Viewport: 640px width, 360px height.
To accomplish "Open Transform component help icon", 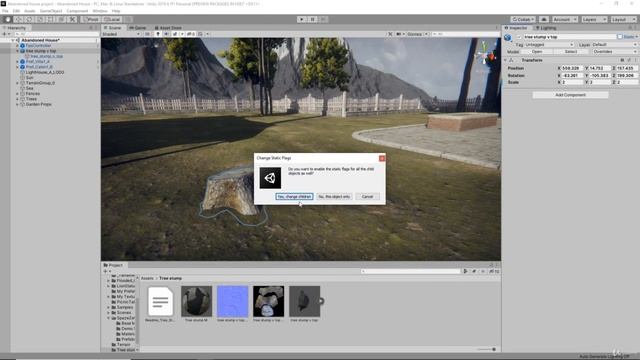I will coord(622,60).
